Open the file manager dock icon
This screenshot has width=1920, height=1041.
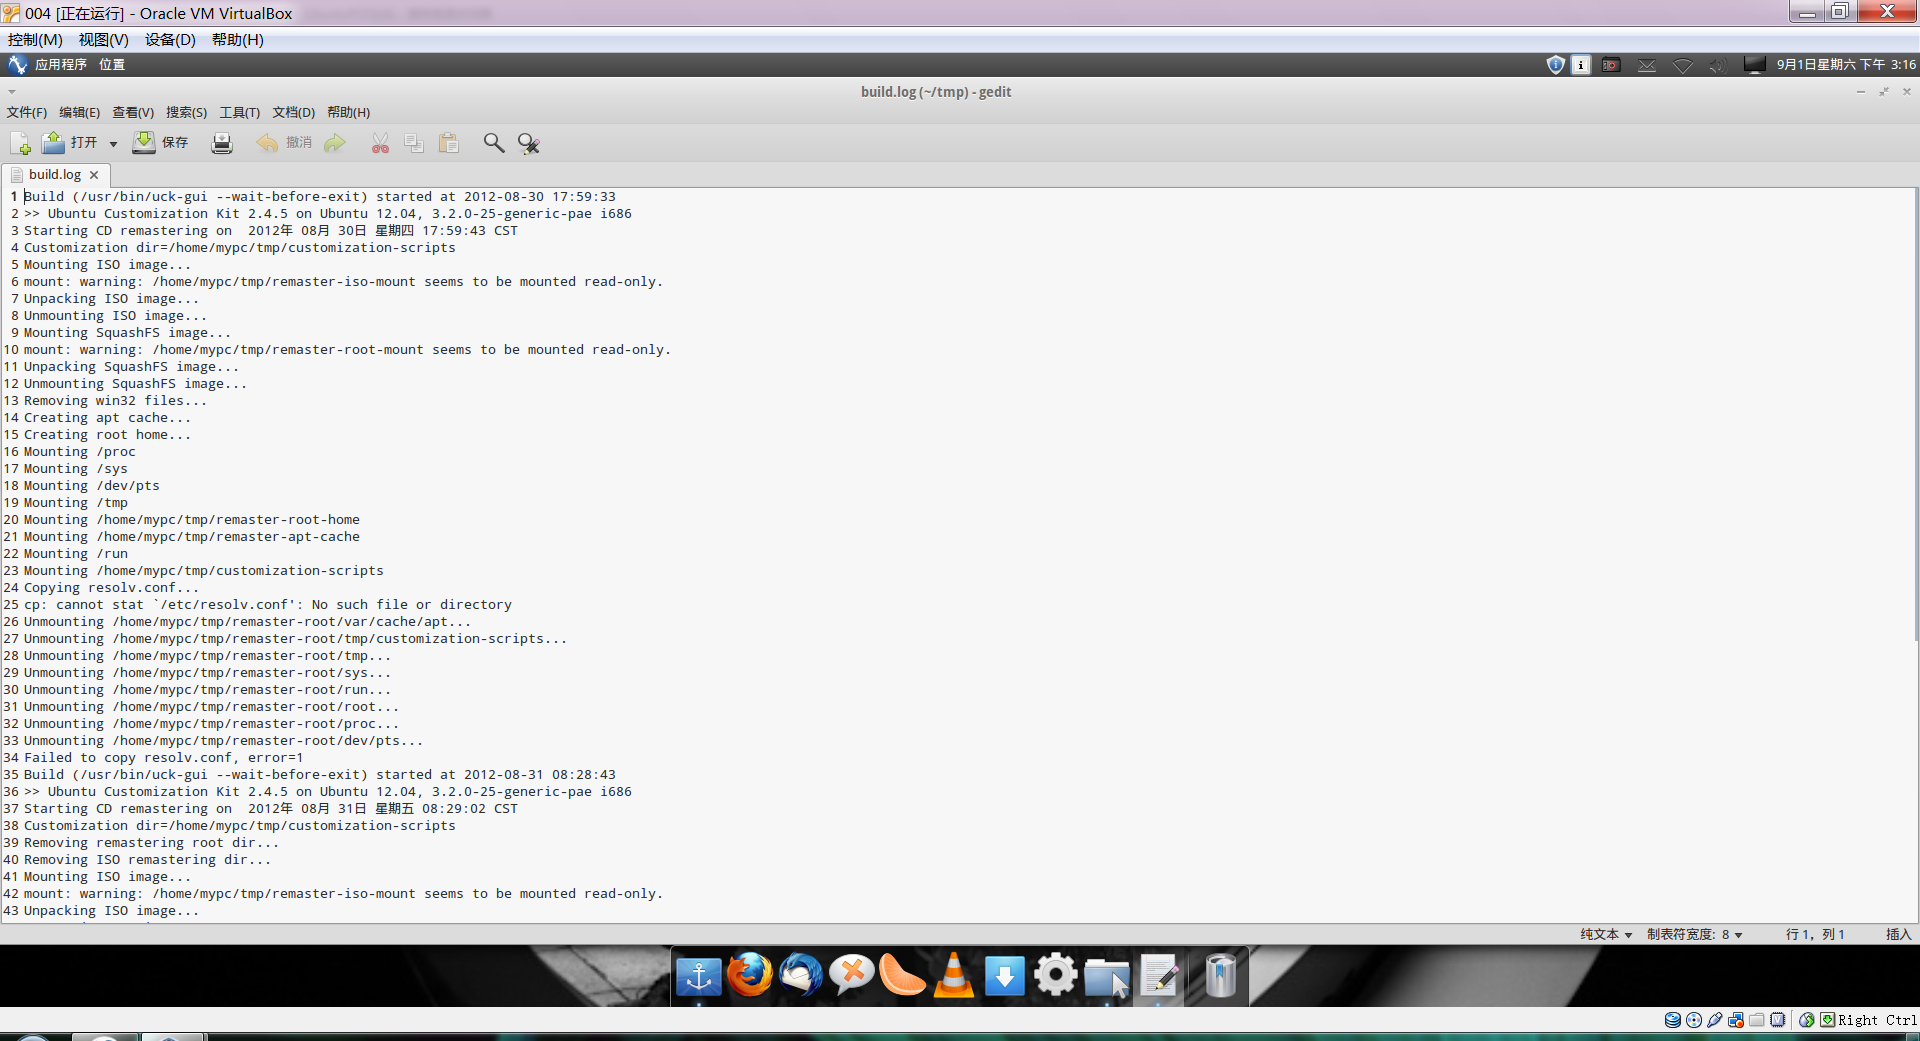pyautogui.click(x=1107, y=977)
